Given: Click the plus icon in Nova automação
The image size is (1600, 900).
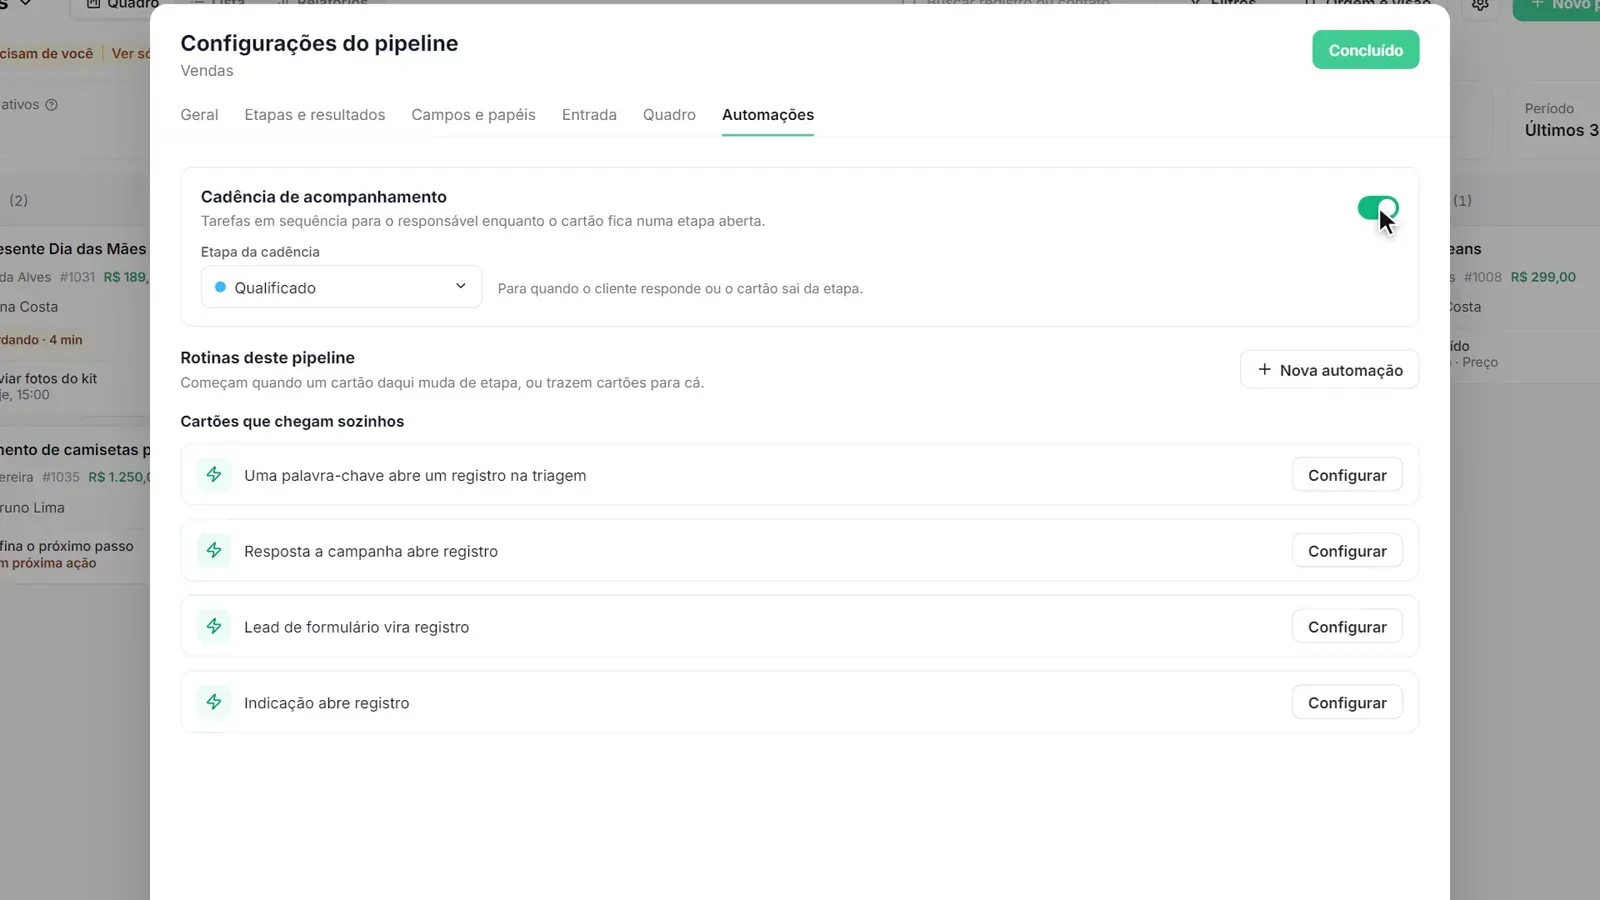Looking at the screenshot, I should [1264, 369].
